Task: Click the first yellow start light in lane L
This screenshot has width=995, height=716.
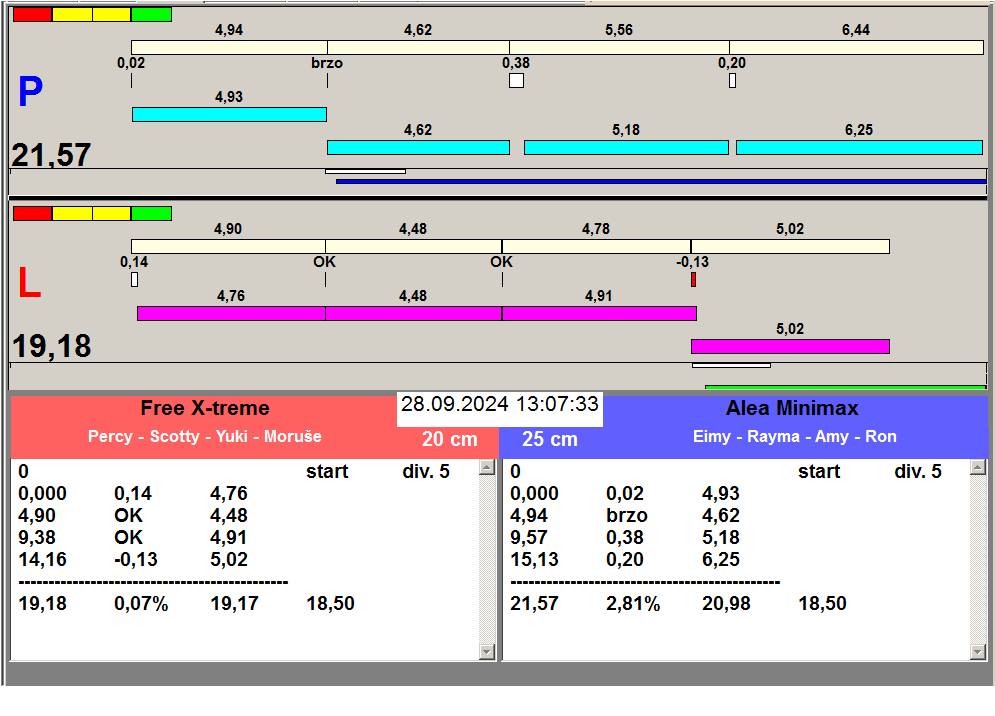Action: [x=72, y=213]
